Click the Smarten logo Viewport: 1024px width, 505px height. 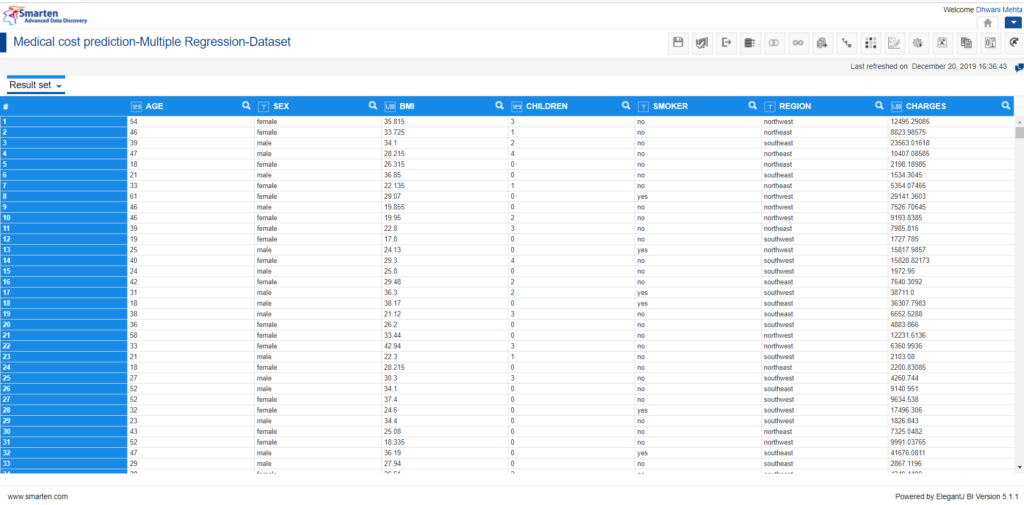(x=46, y=14)
